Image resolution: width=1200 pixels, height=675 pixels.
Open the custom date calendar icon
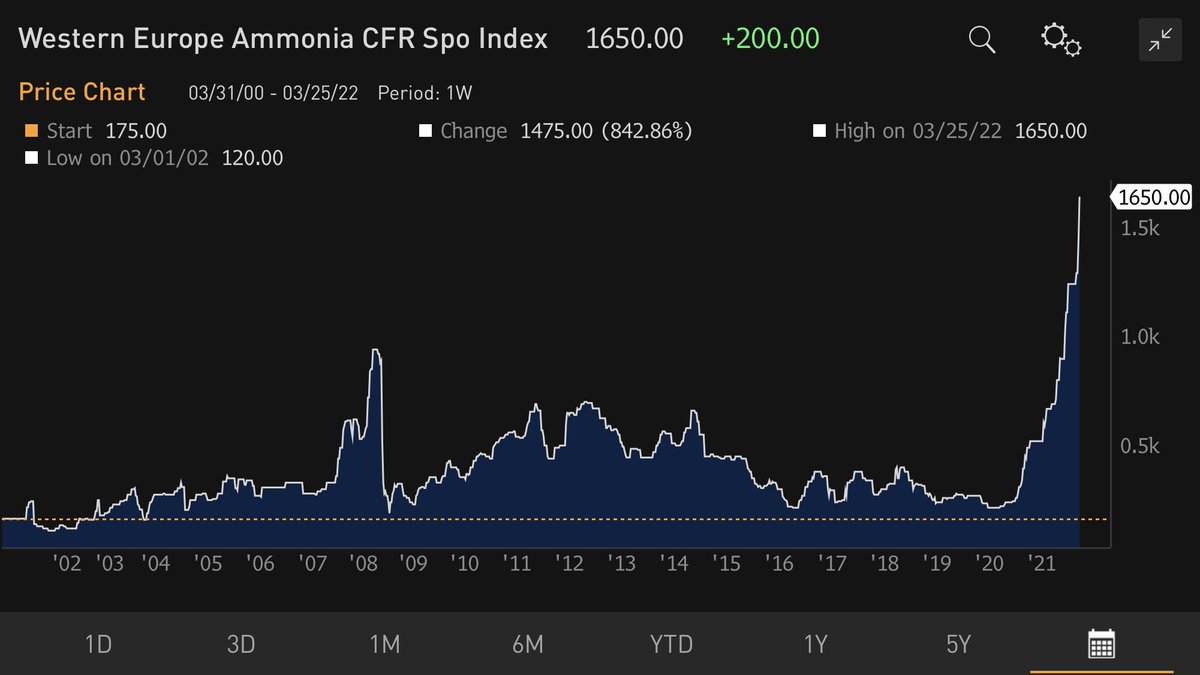click(1101, 644)
